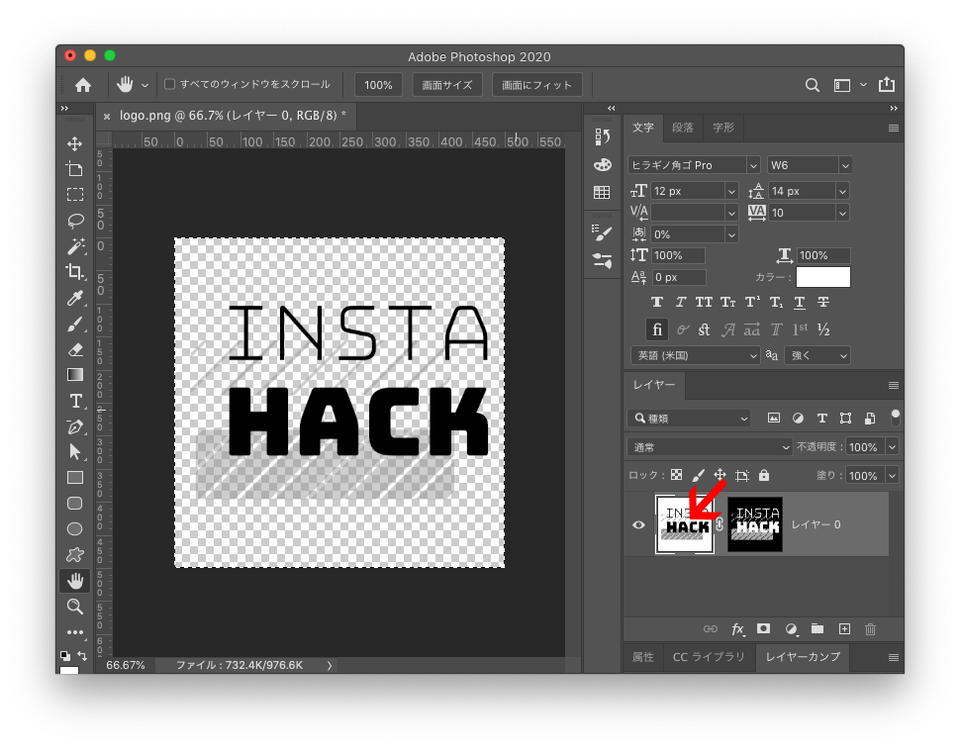Select the Artboard tool
The image size is (960, 747).
coord(75,170)
